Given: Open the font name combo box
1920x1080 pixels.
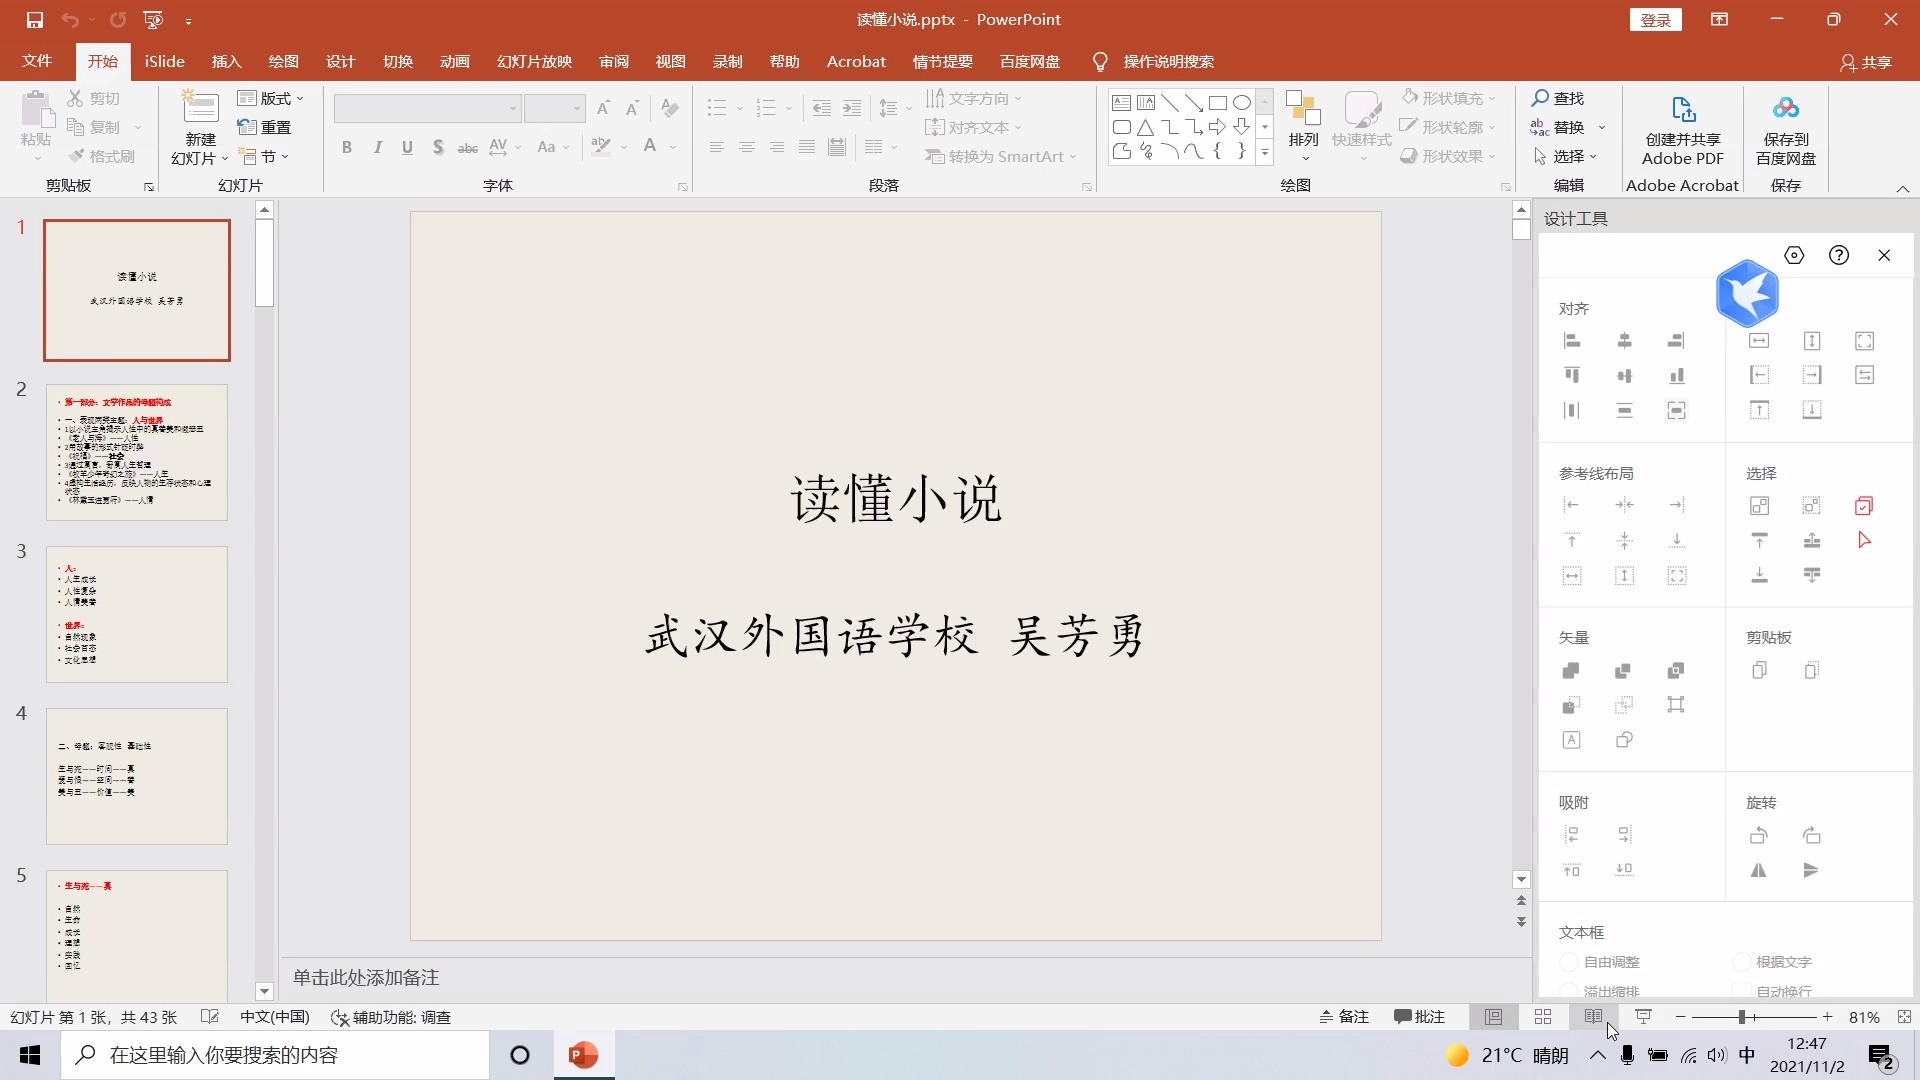Looking at the screenshot, I should pyautogui.click(x=427, y=108).
